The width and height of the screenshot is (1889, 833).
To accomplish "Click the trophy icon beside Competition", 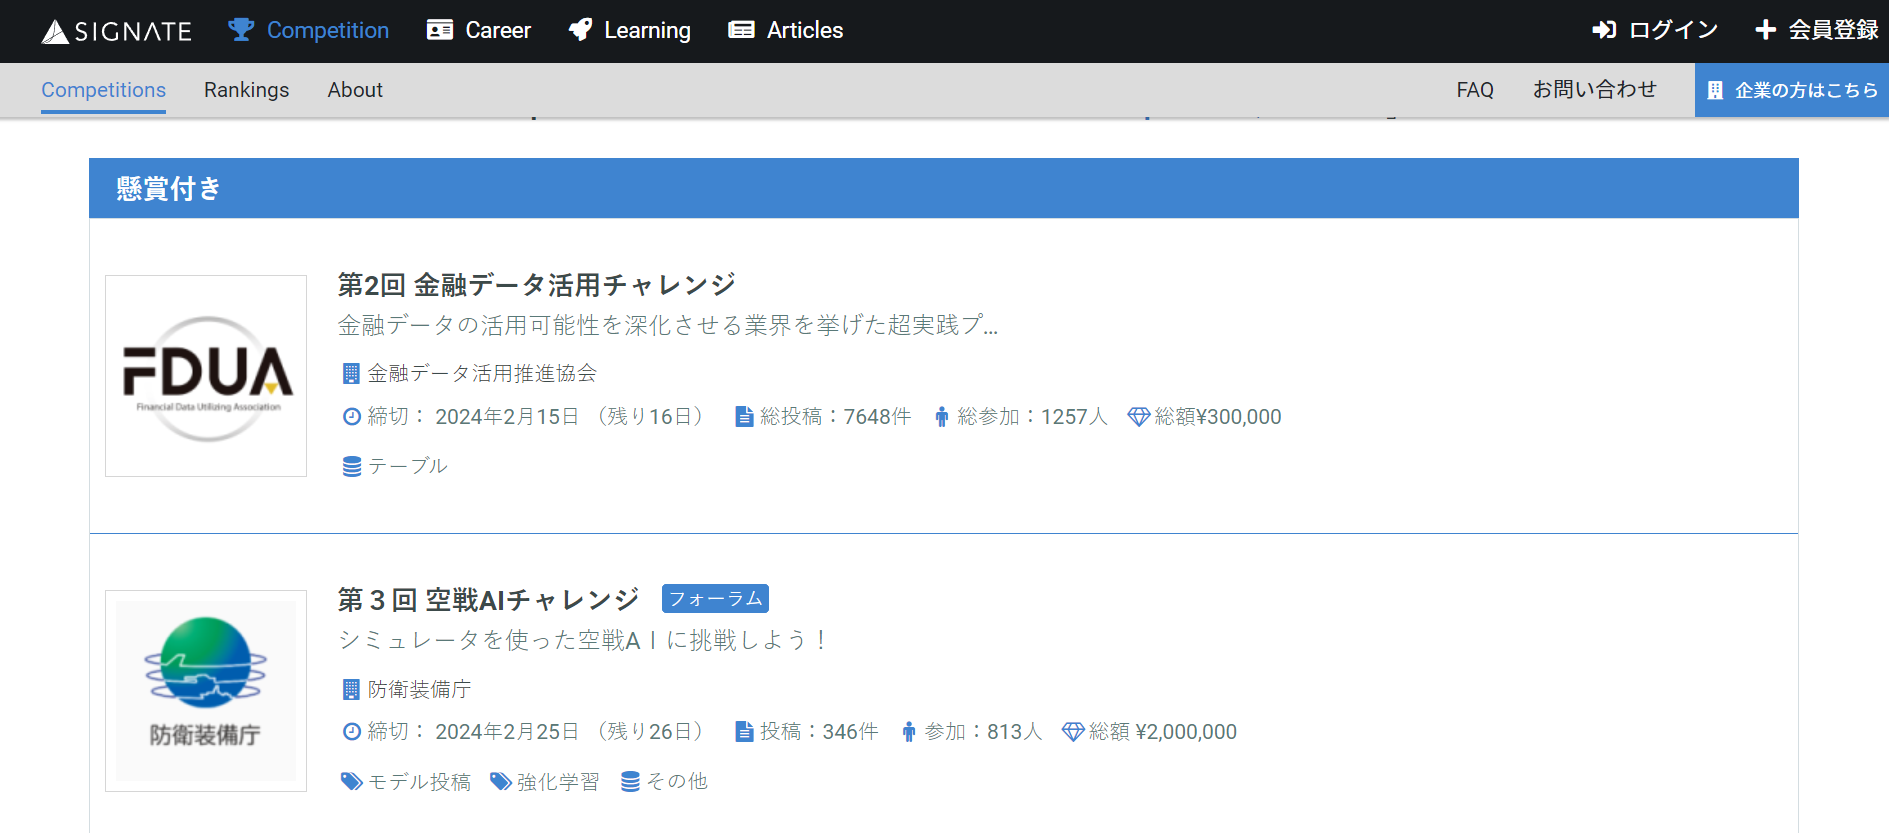I will [x=241, y=30].
